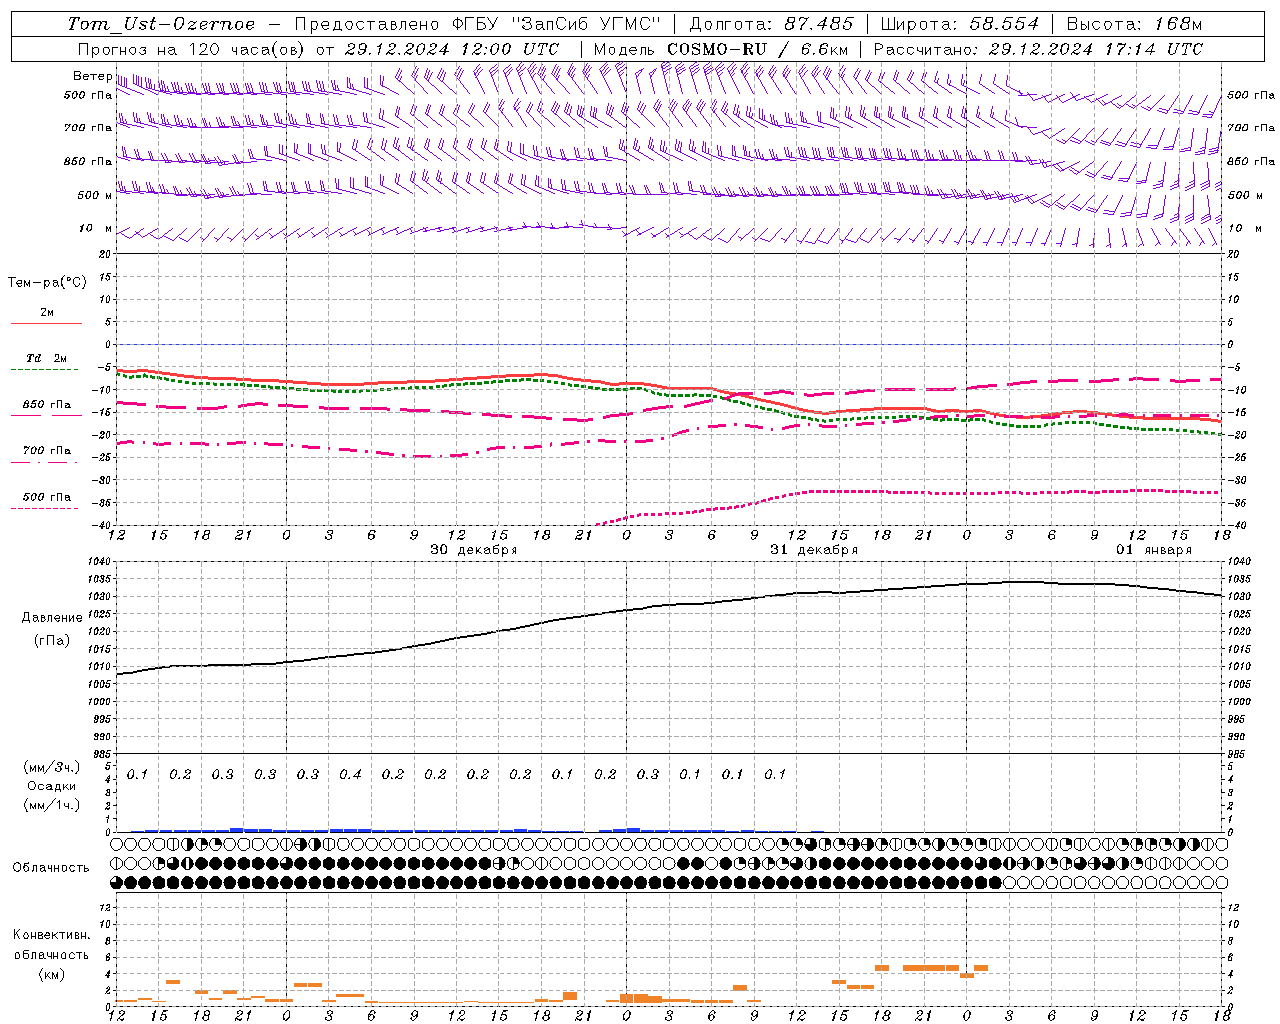Click the 31 декабря date label
Screen dimensions: 1280x1024
(x=814, y=550)
